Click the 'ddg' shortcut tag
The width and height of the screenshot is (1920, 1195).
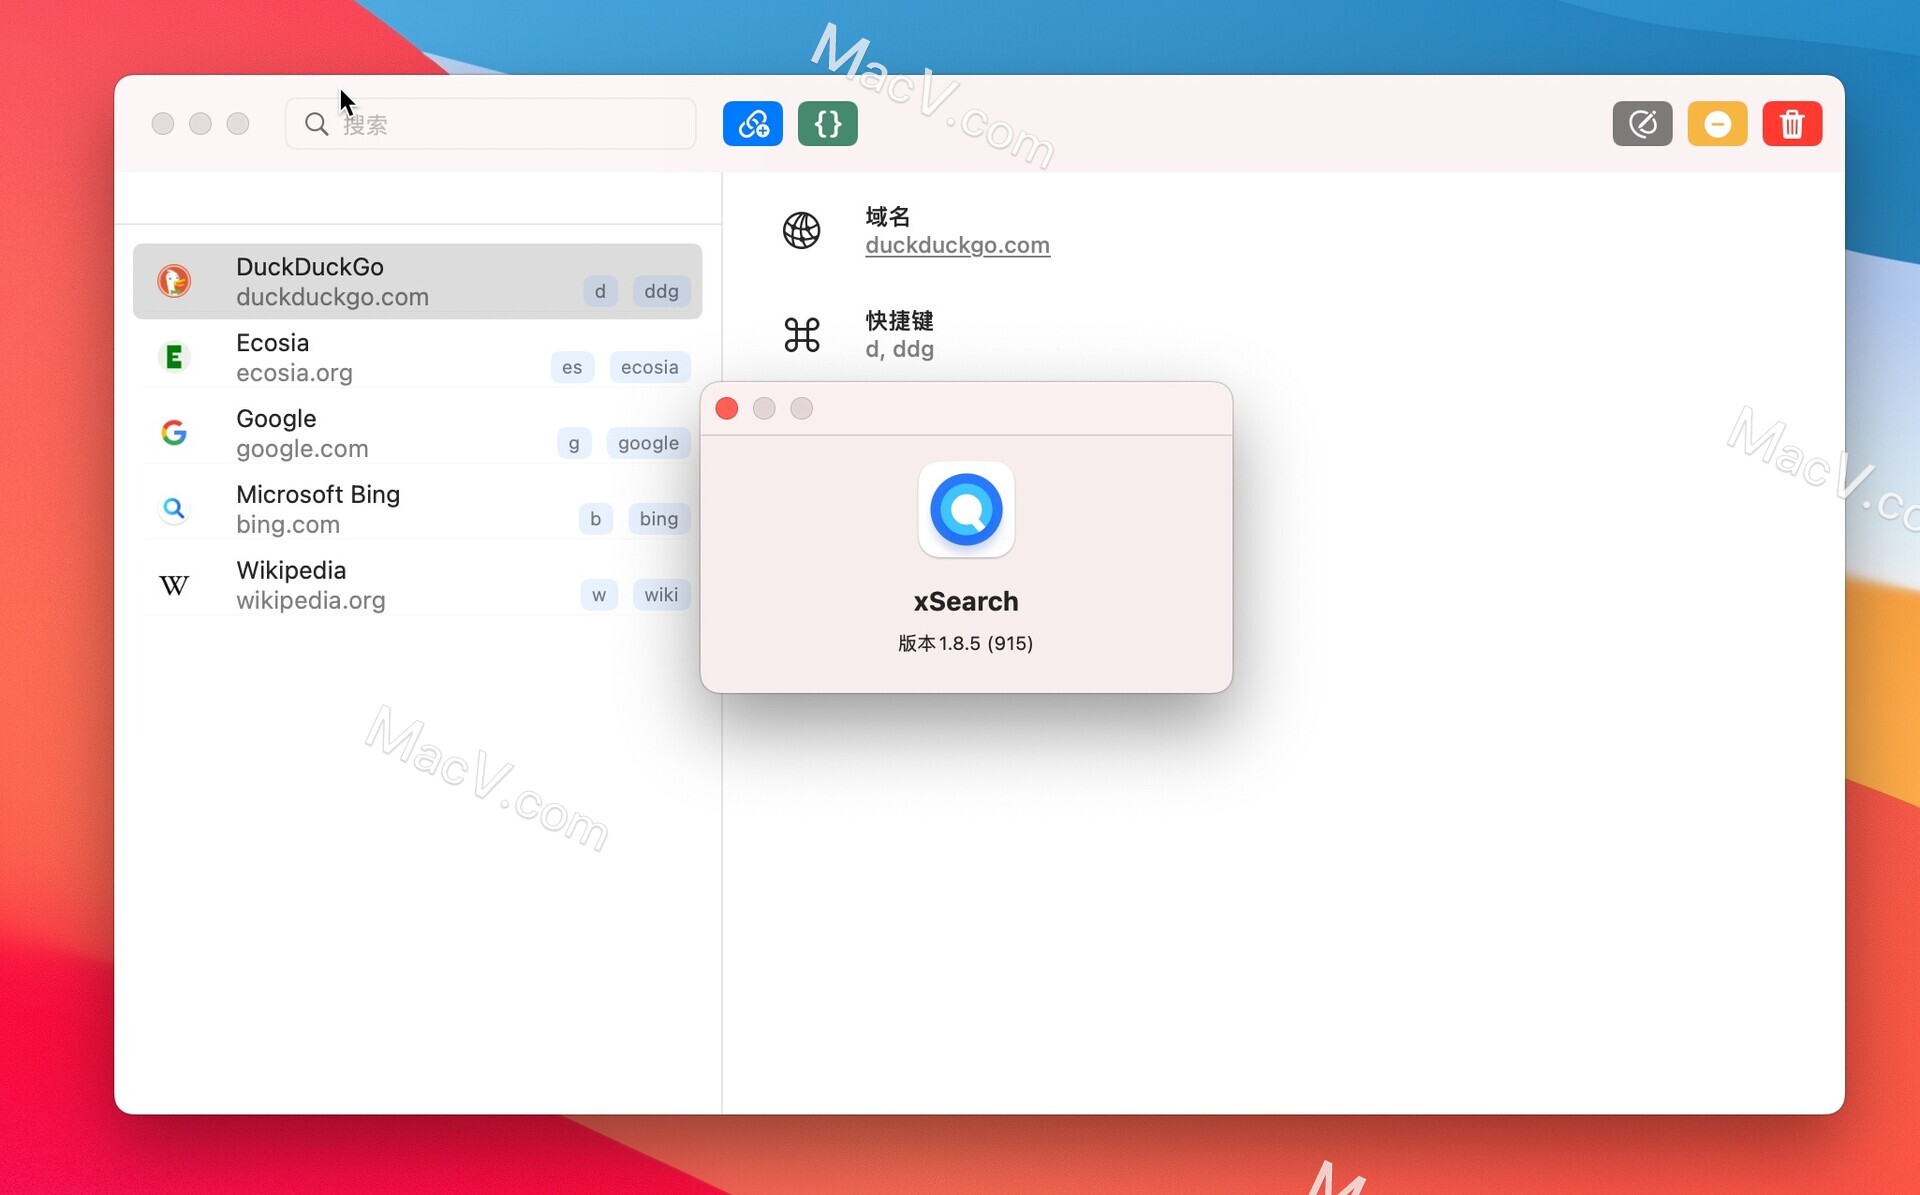pyautogui.click(x=661, y=291)
